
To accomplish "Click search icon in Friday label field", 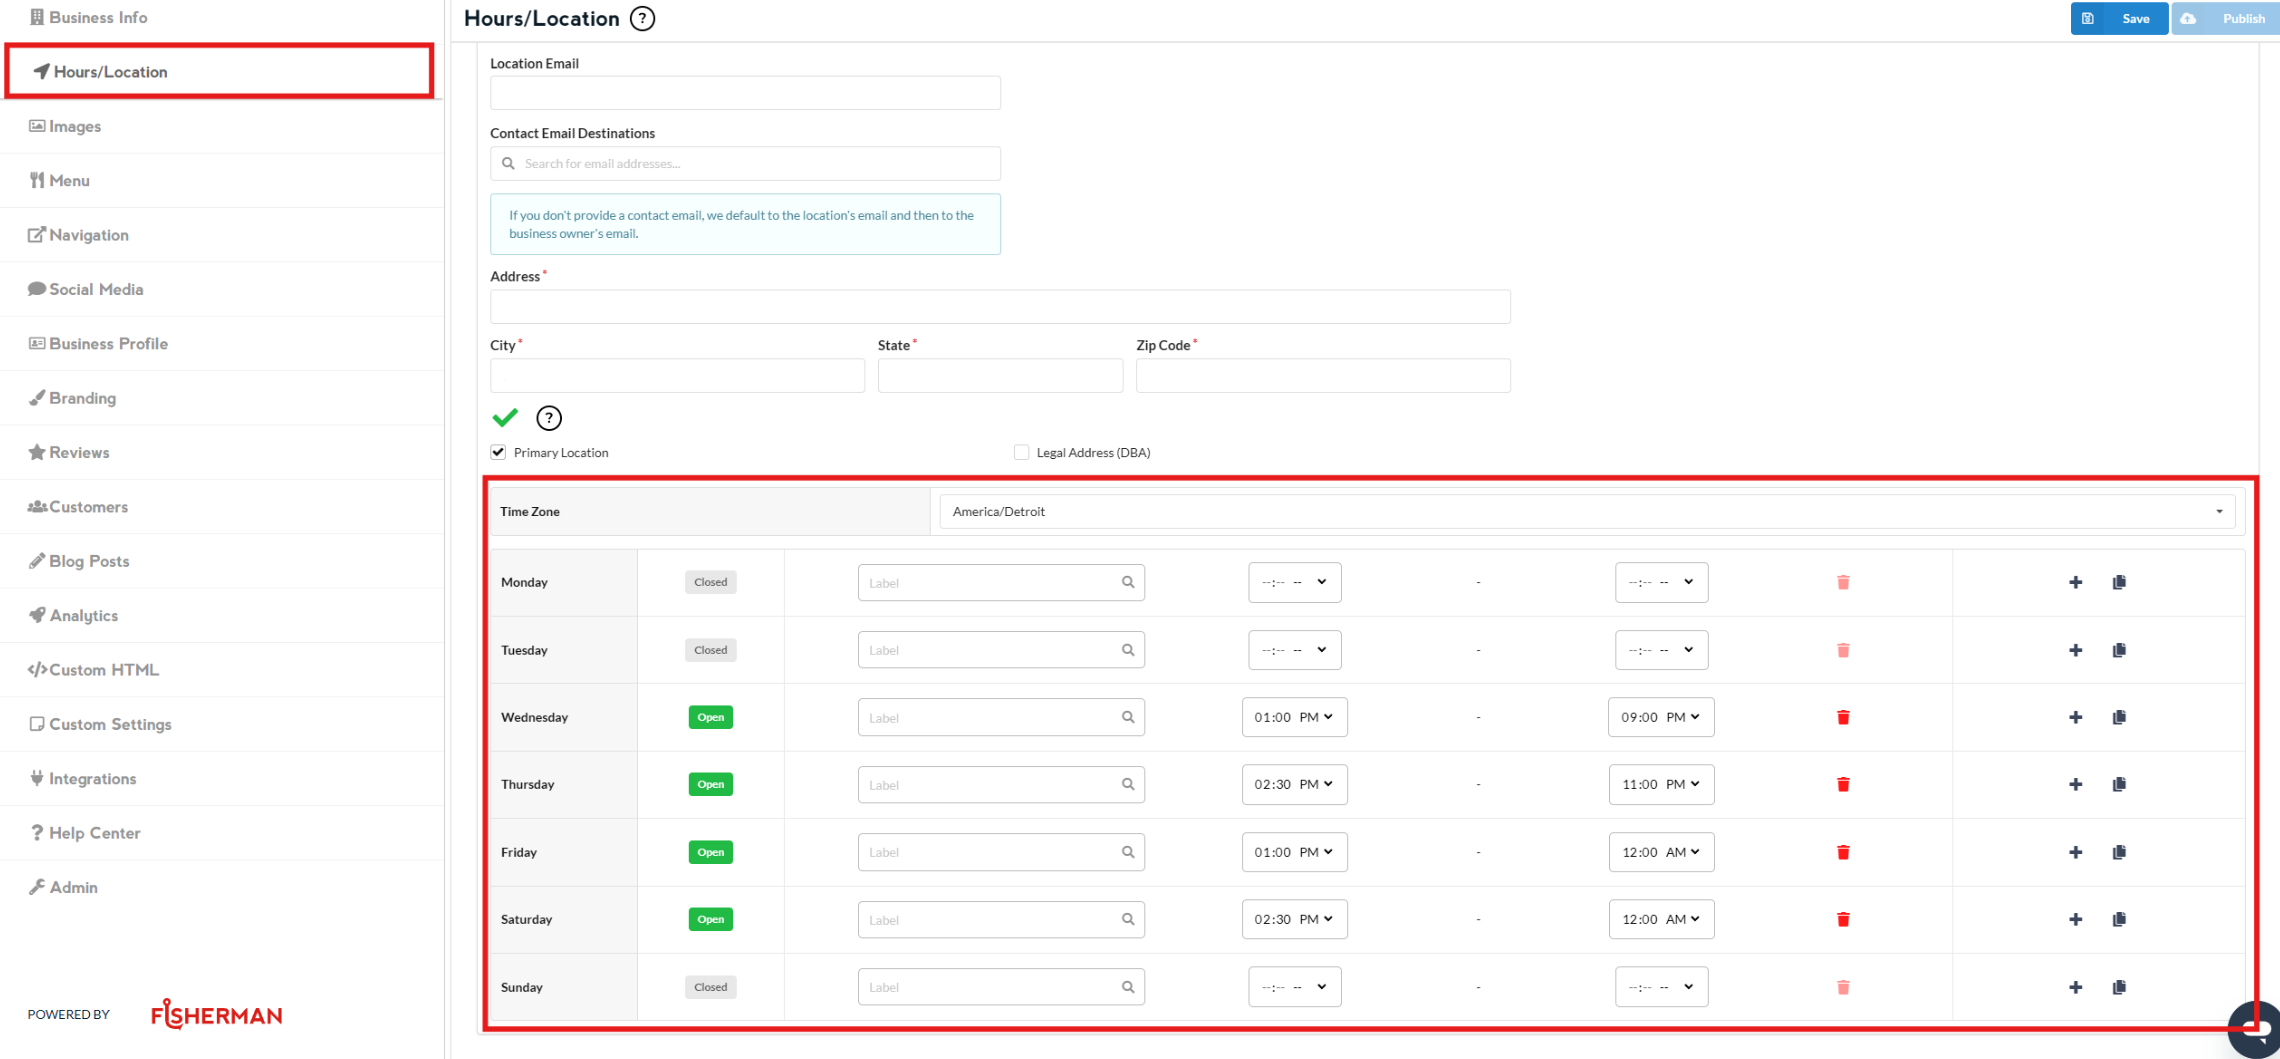I will pyautogui.click(x=1127, y=852).
